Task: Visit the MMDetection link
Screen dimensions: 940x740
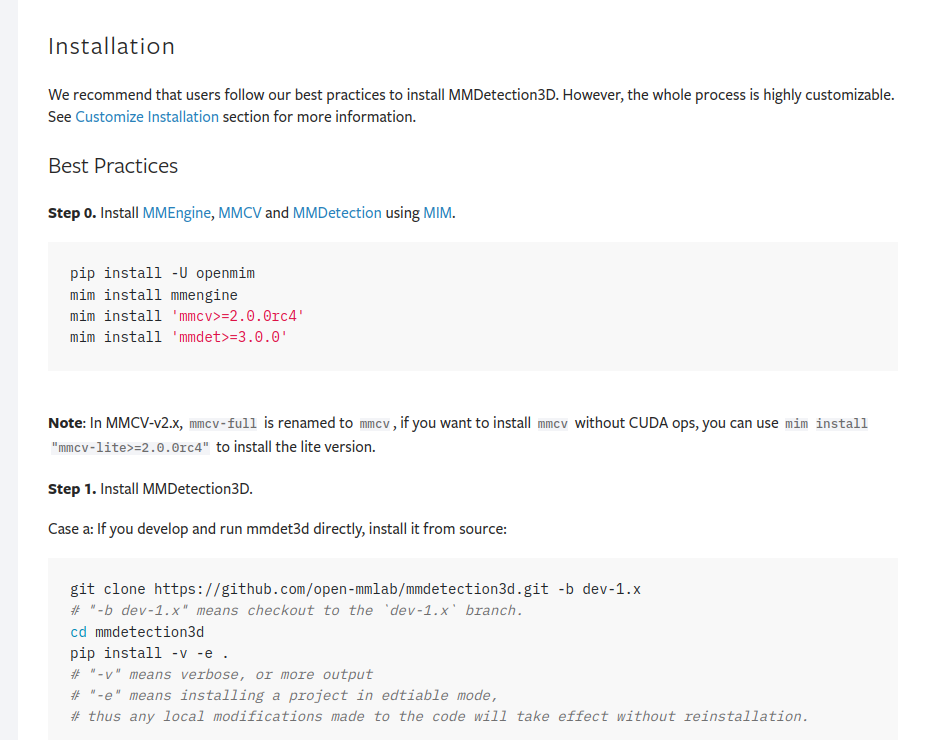Action: 337,213
